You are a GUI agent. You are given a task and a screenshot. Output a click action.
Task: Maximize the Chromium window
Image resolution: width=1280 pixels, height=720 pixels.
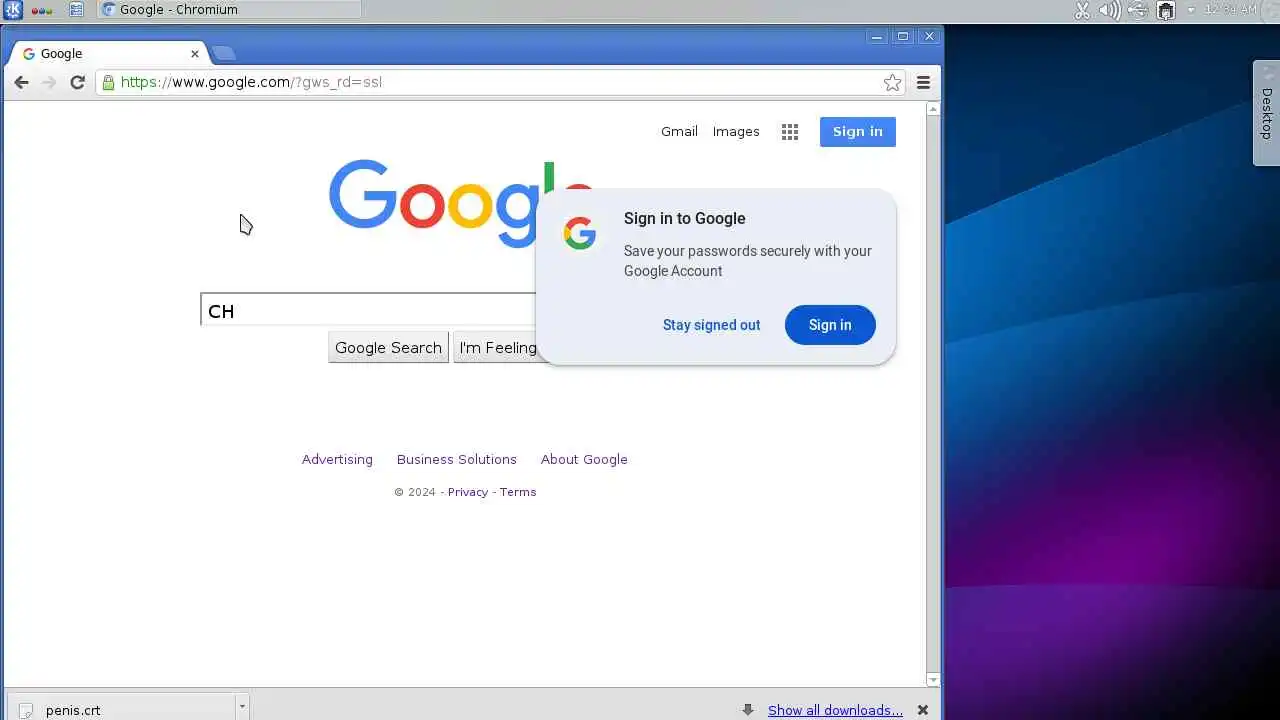point(903,36)
